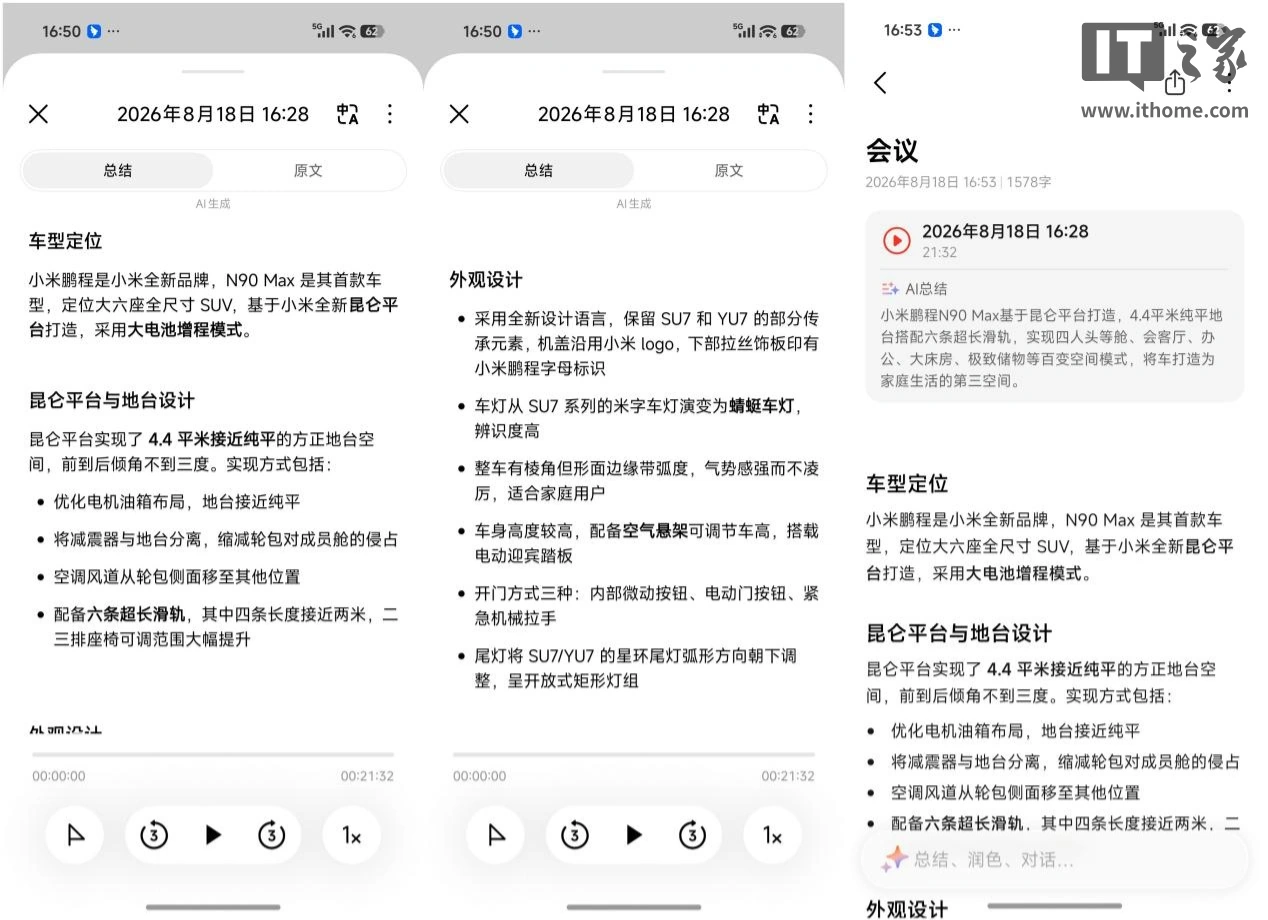Tap the 会议 note title

pyautogui.click(x=892, y=151)
